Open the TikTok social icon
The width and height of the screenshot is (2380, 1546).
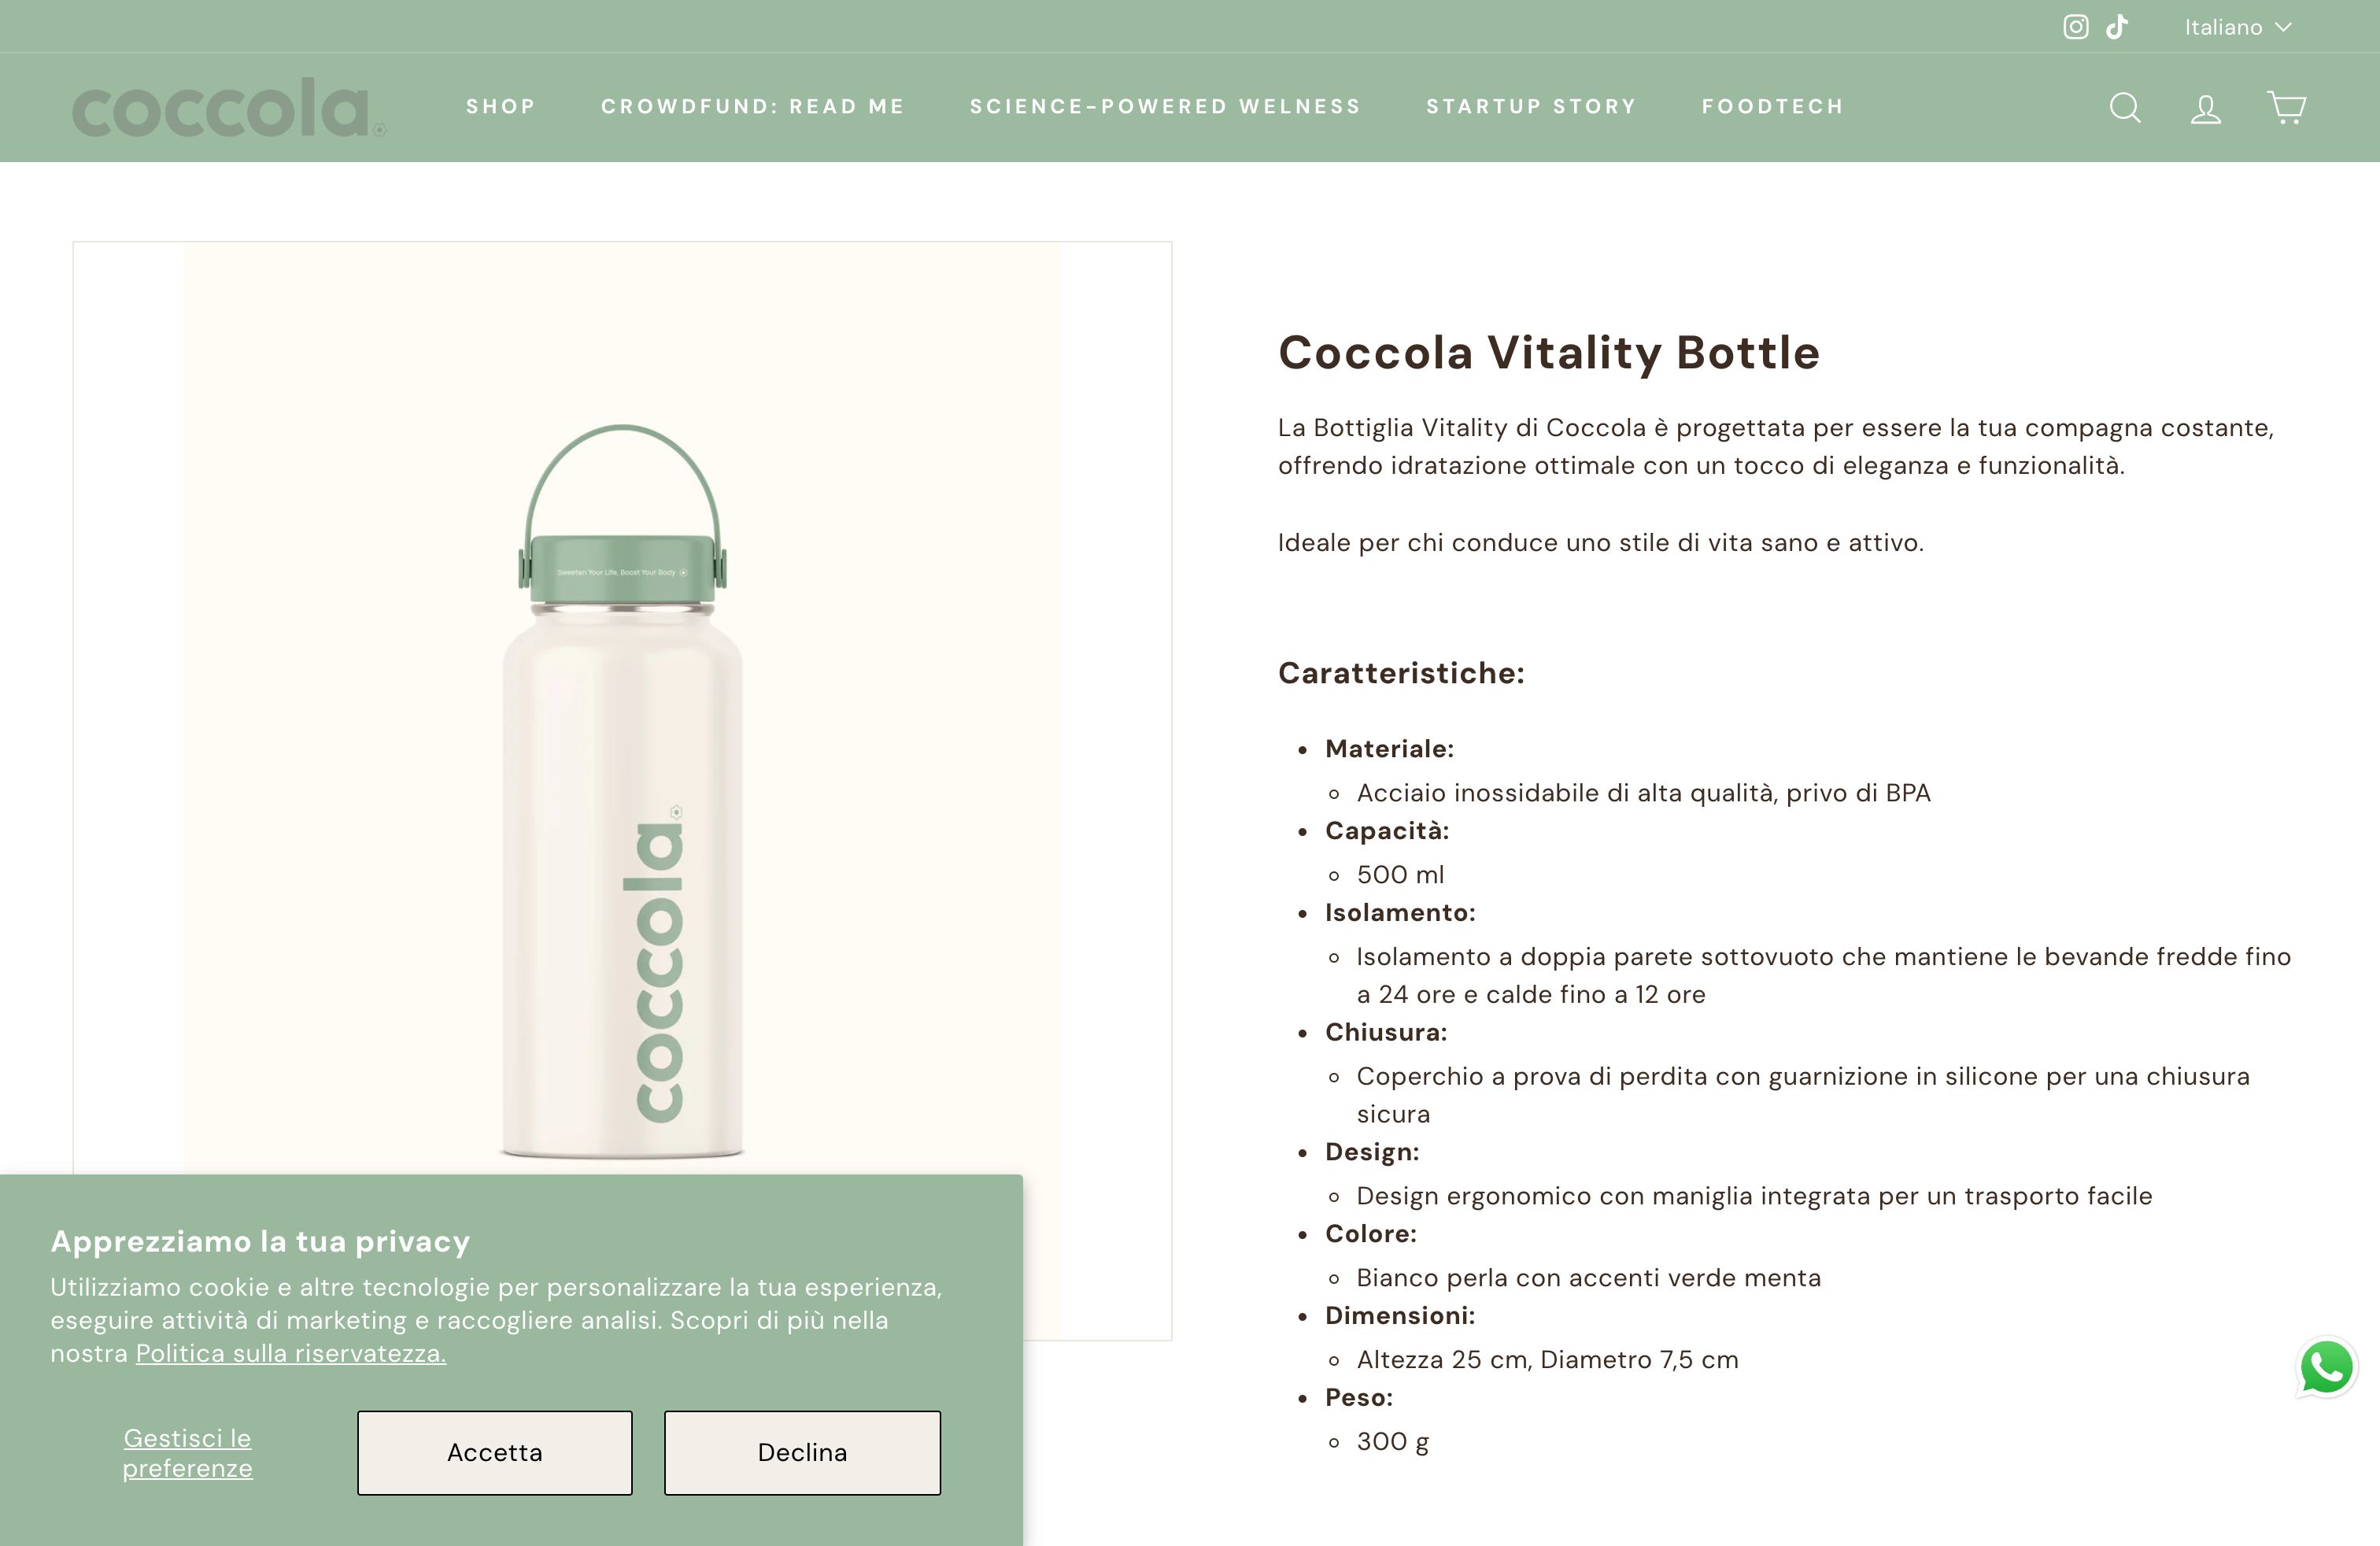click(2117, 27)
